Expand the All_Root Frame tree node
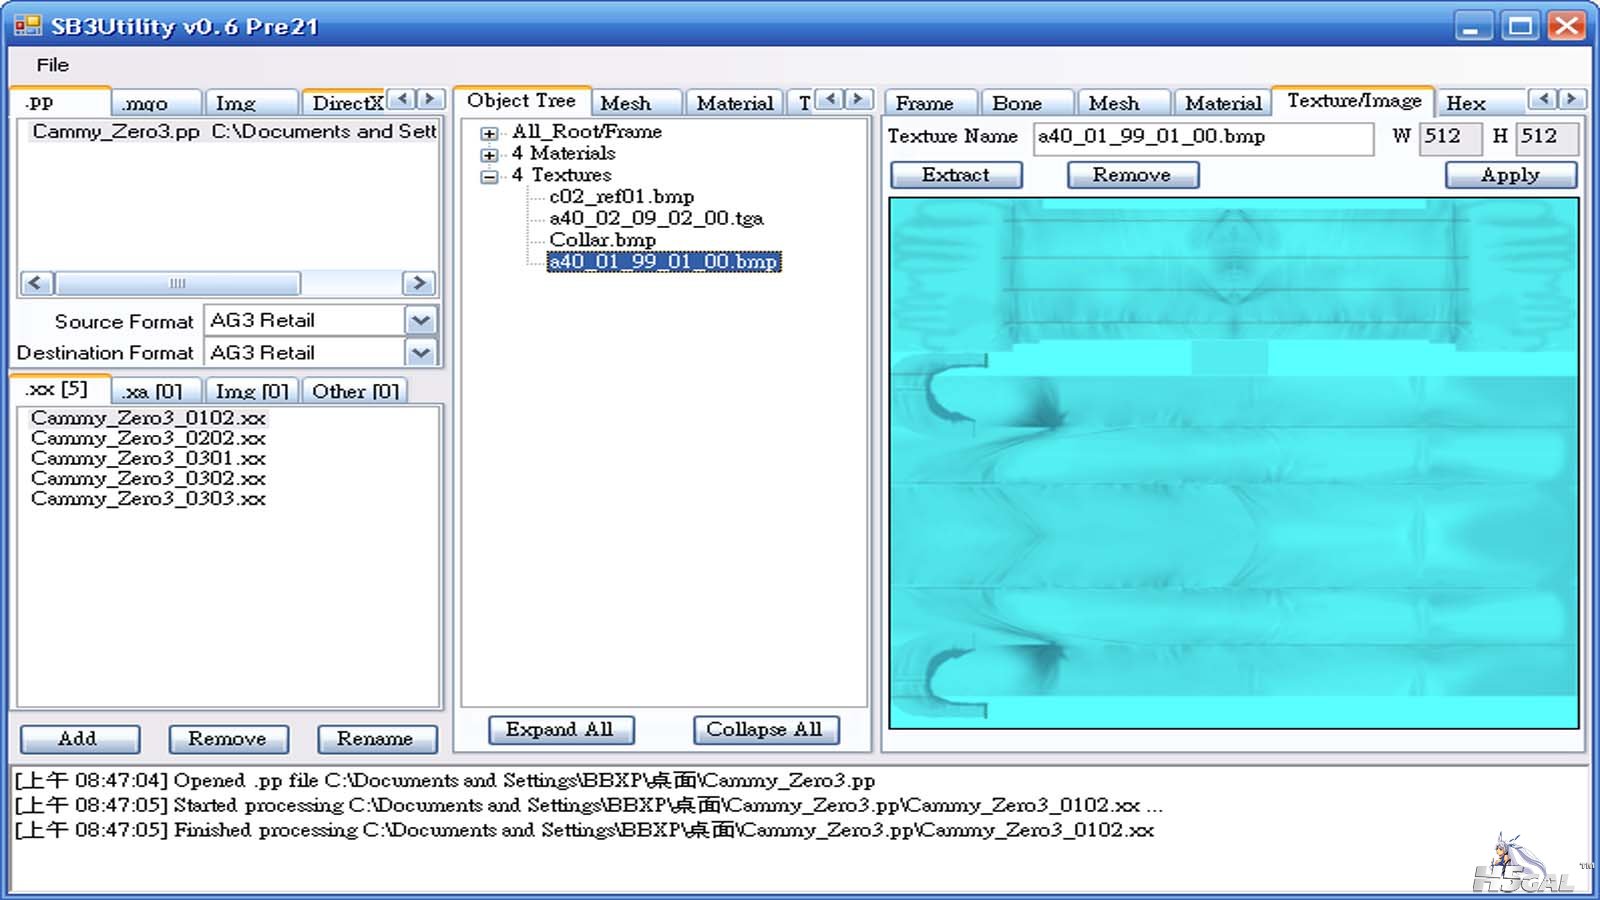The height and width of the screenshot is (900, 1600). [x=489, y=133]
